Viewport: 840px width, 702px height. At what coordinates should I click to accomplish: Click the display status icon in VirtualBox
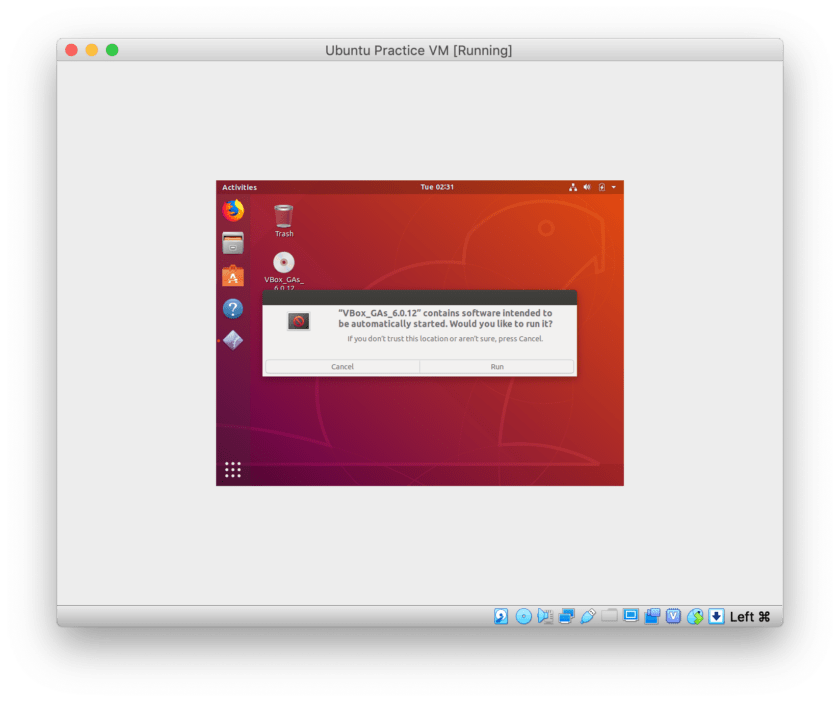(631, 616)
